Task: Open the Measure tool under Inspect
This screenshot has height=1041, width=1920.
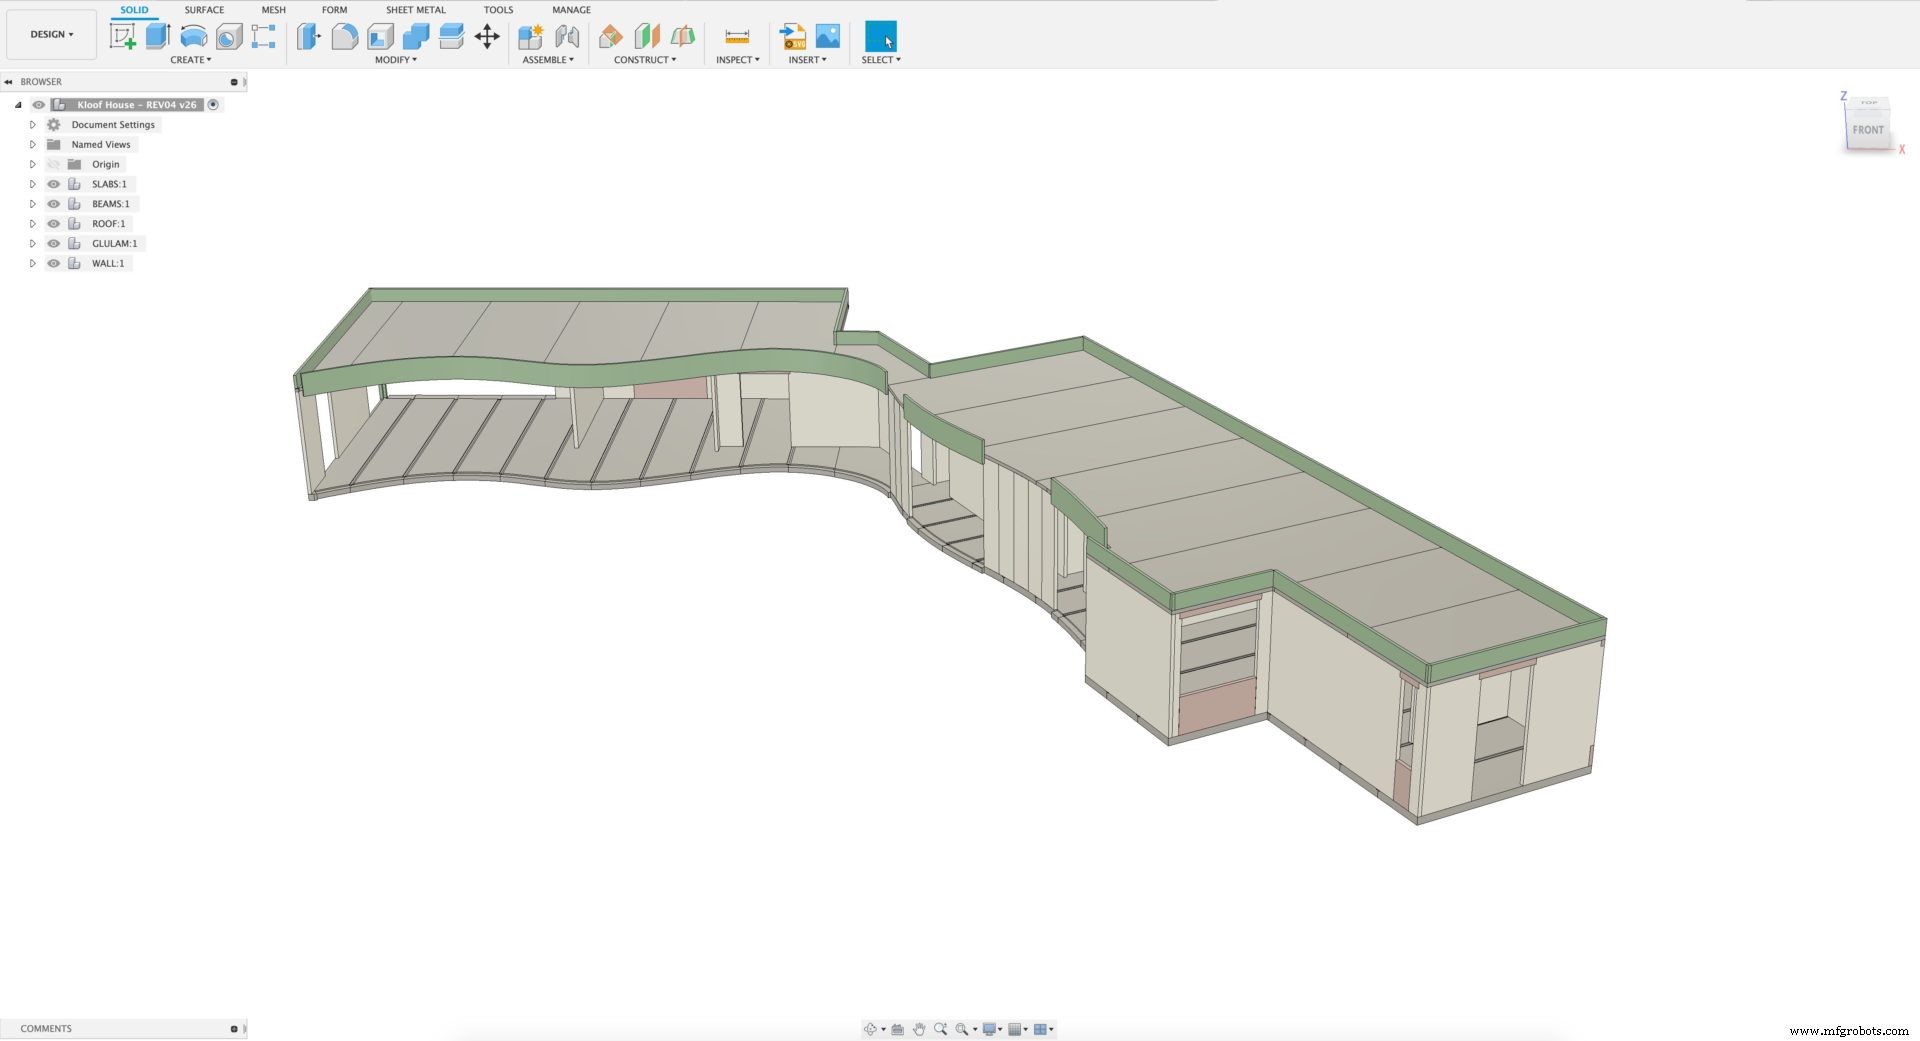Action: 737,36
